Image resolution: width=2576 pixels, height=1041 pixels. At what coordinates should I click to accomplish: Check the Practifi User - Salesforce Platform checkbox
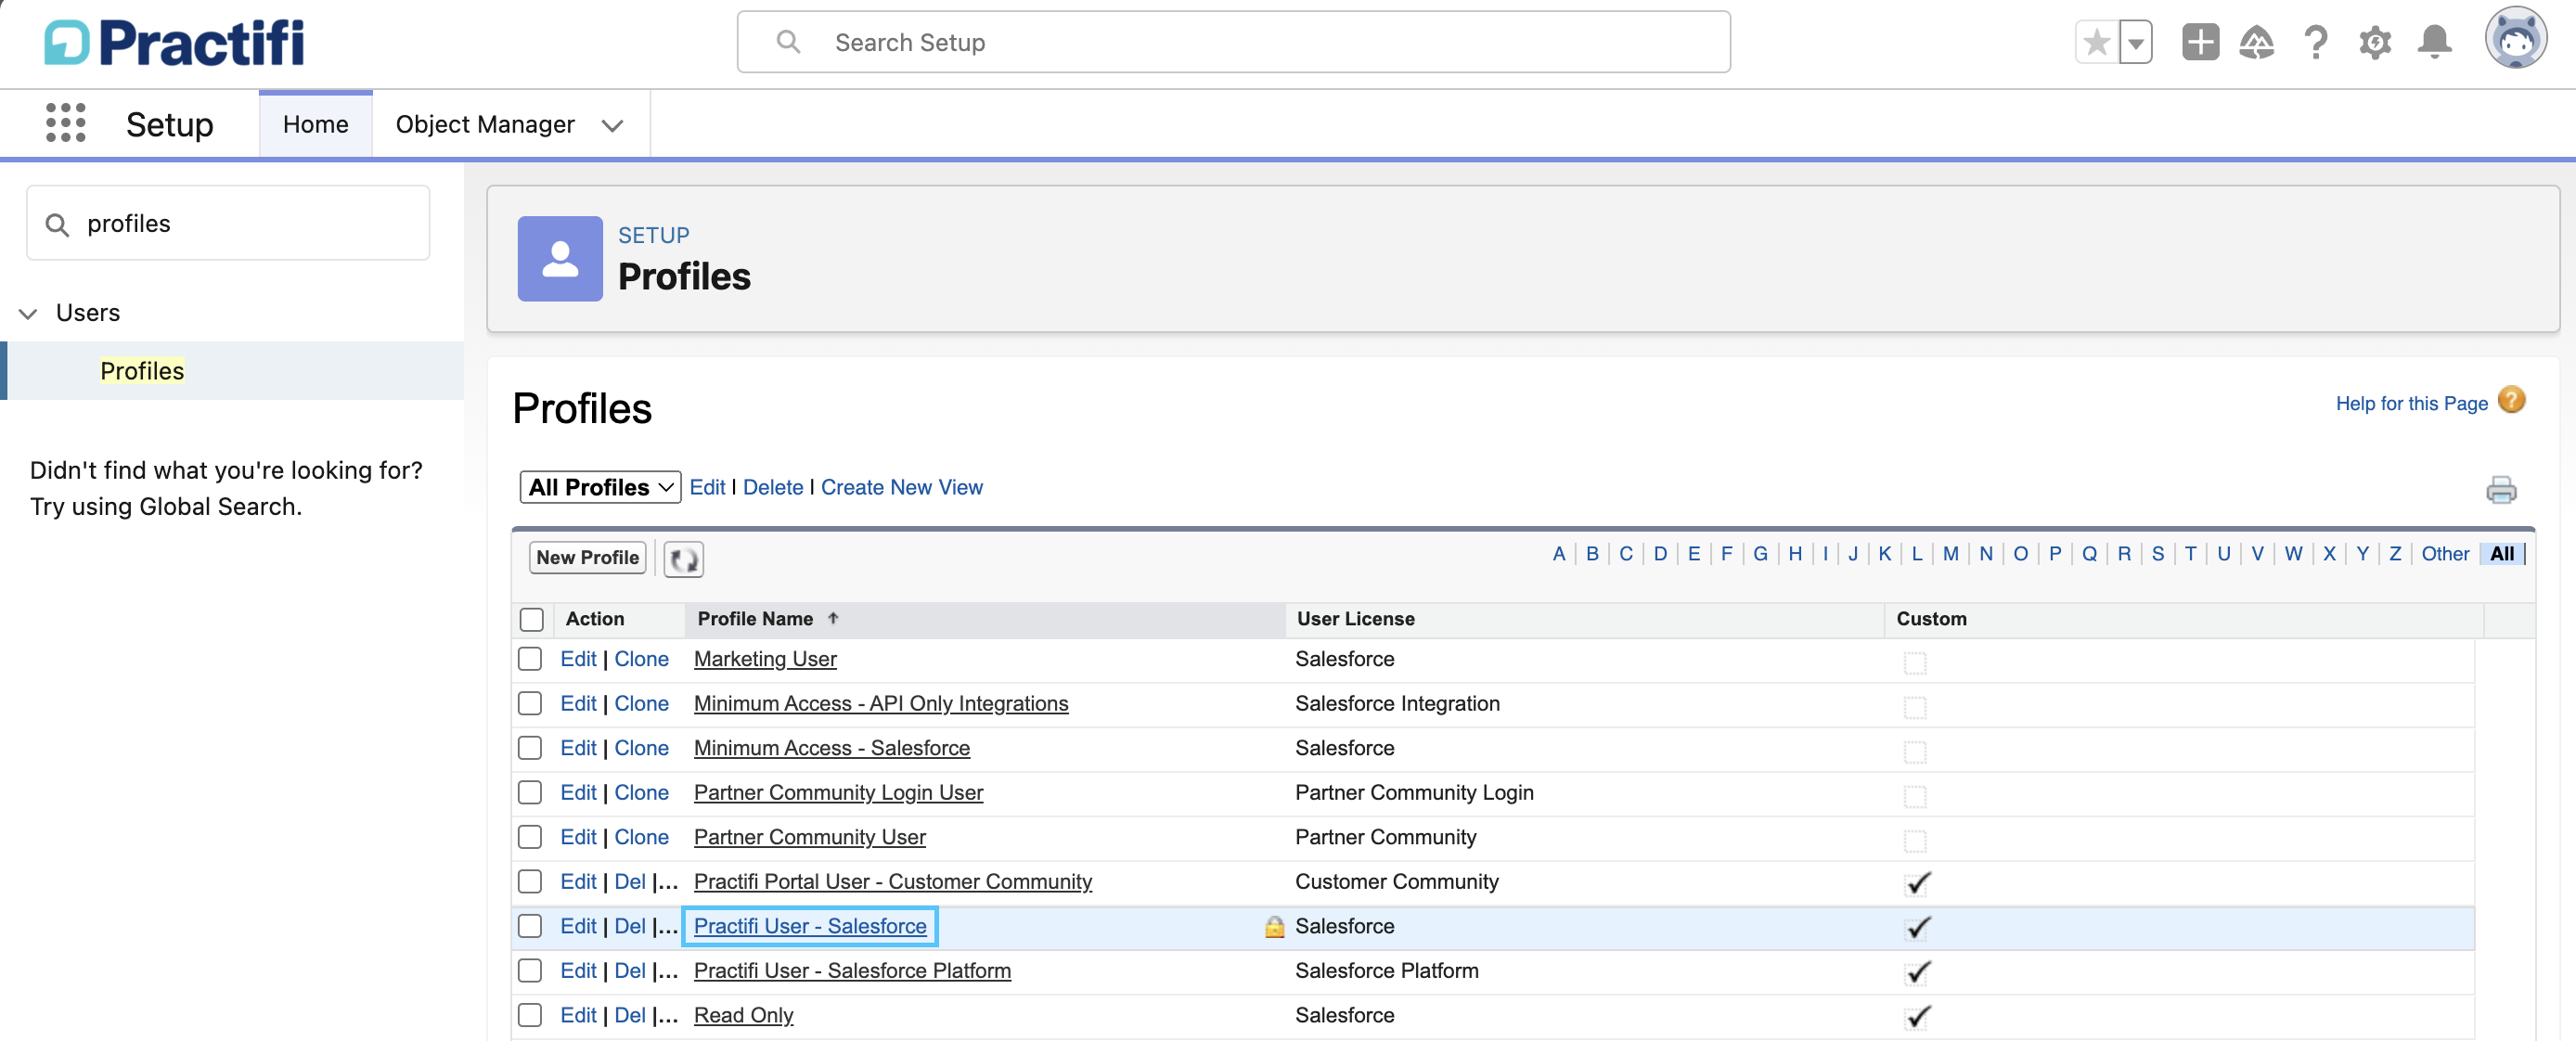tap(530, 970)
